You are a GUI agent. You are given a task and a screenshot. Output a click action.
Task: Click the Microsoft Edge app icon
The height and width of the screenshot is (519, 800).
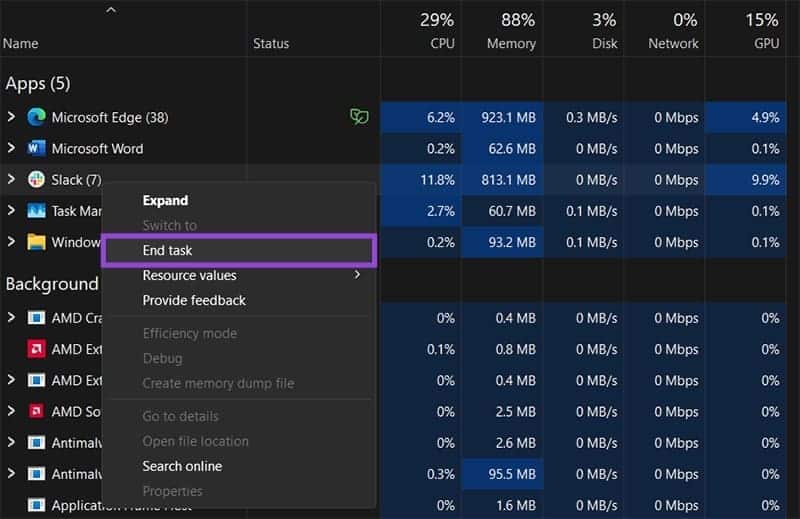click(x=36, y=117)
